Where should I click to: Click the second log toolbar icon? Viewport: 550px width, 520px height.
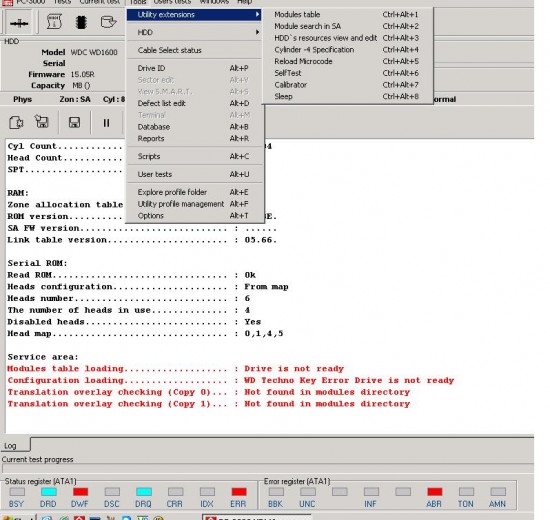pos(42,121)
